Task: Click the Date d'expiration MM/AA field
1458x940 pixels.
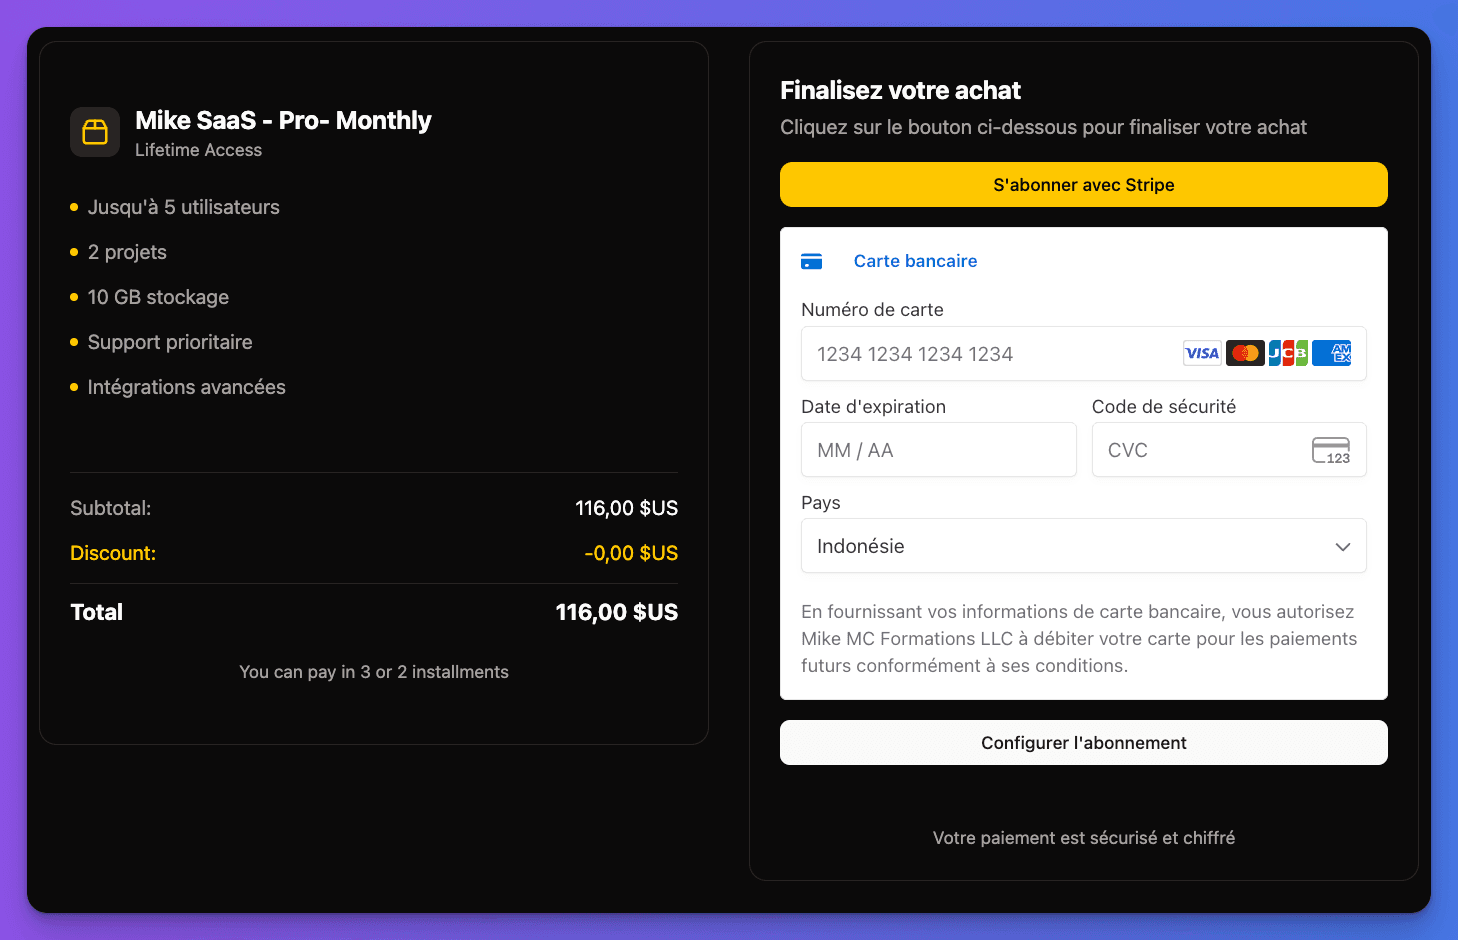Action: [938, 450]
